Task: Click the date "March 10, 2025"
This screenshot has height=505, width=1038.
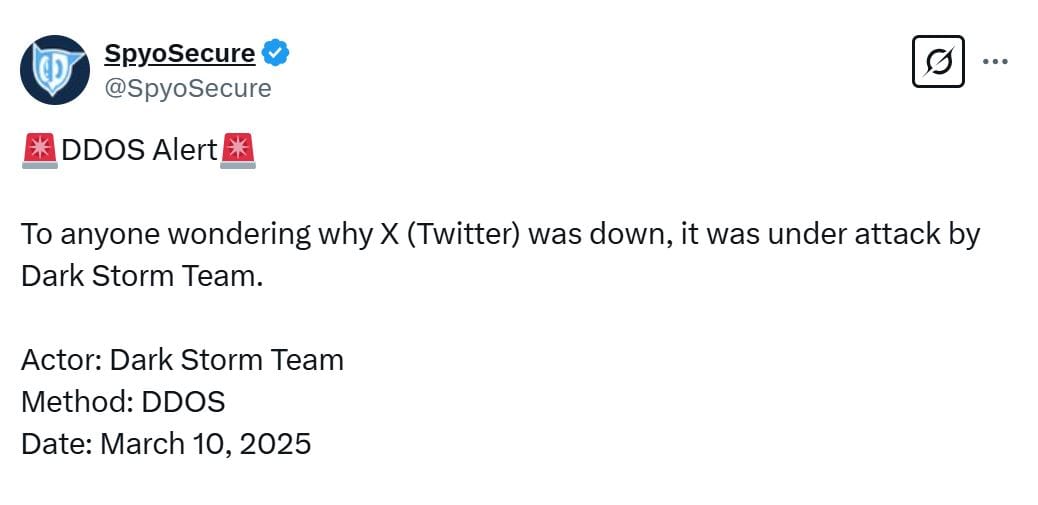Action: click(206, 443)
